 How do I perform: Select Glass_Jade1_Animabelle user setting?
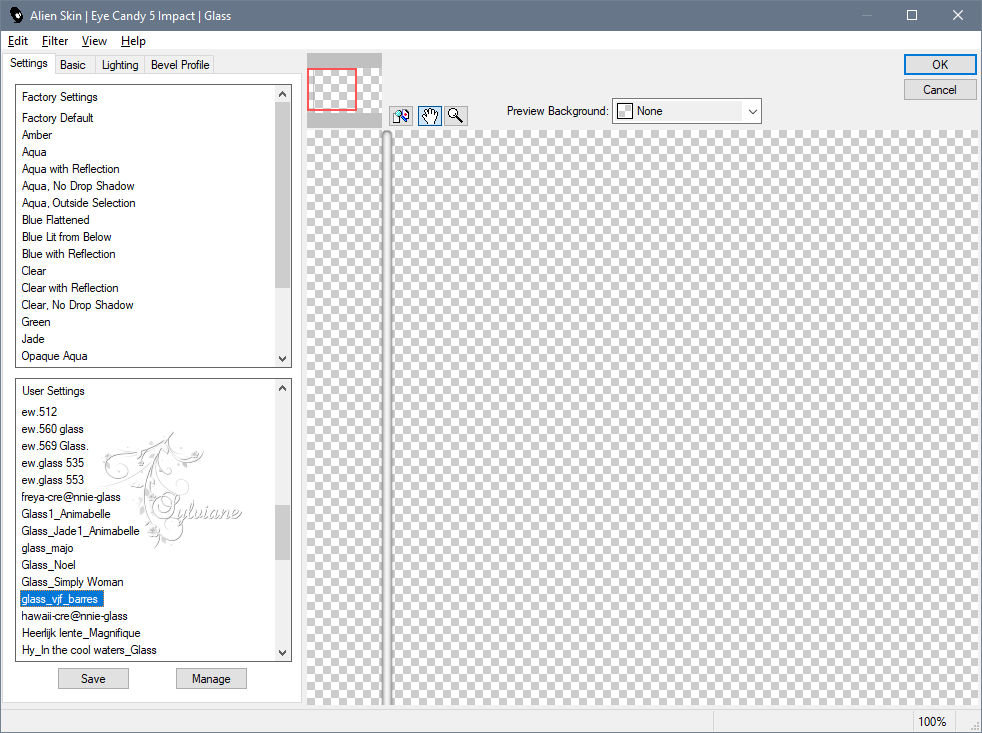80,531
